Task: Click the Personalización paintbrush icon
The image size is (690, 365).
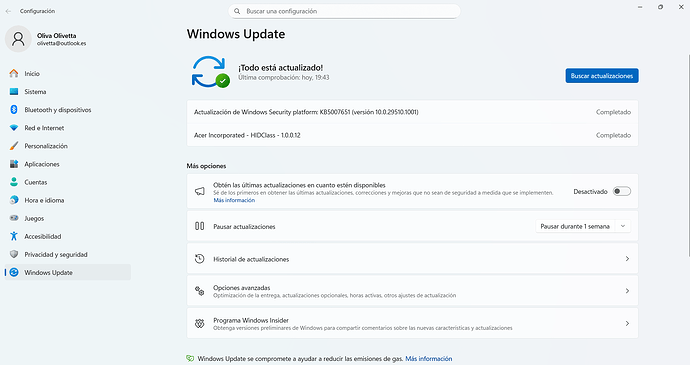Action: point(14,146)
